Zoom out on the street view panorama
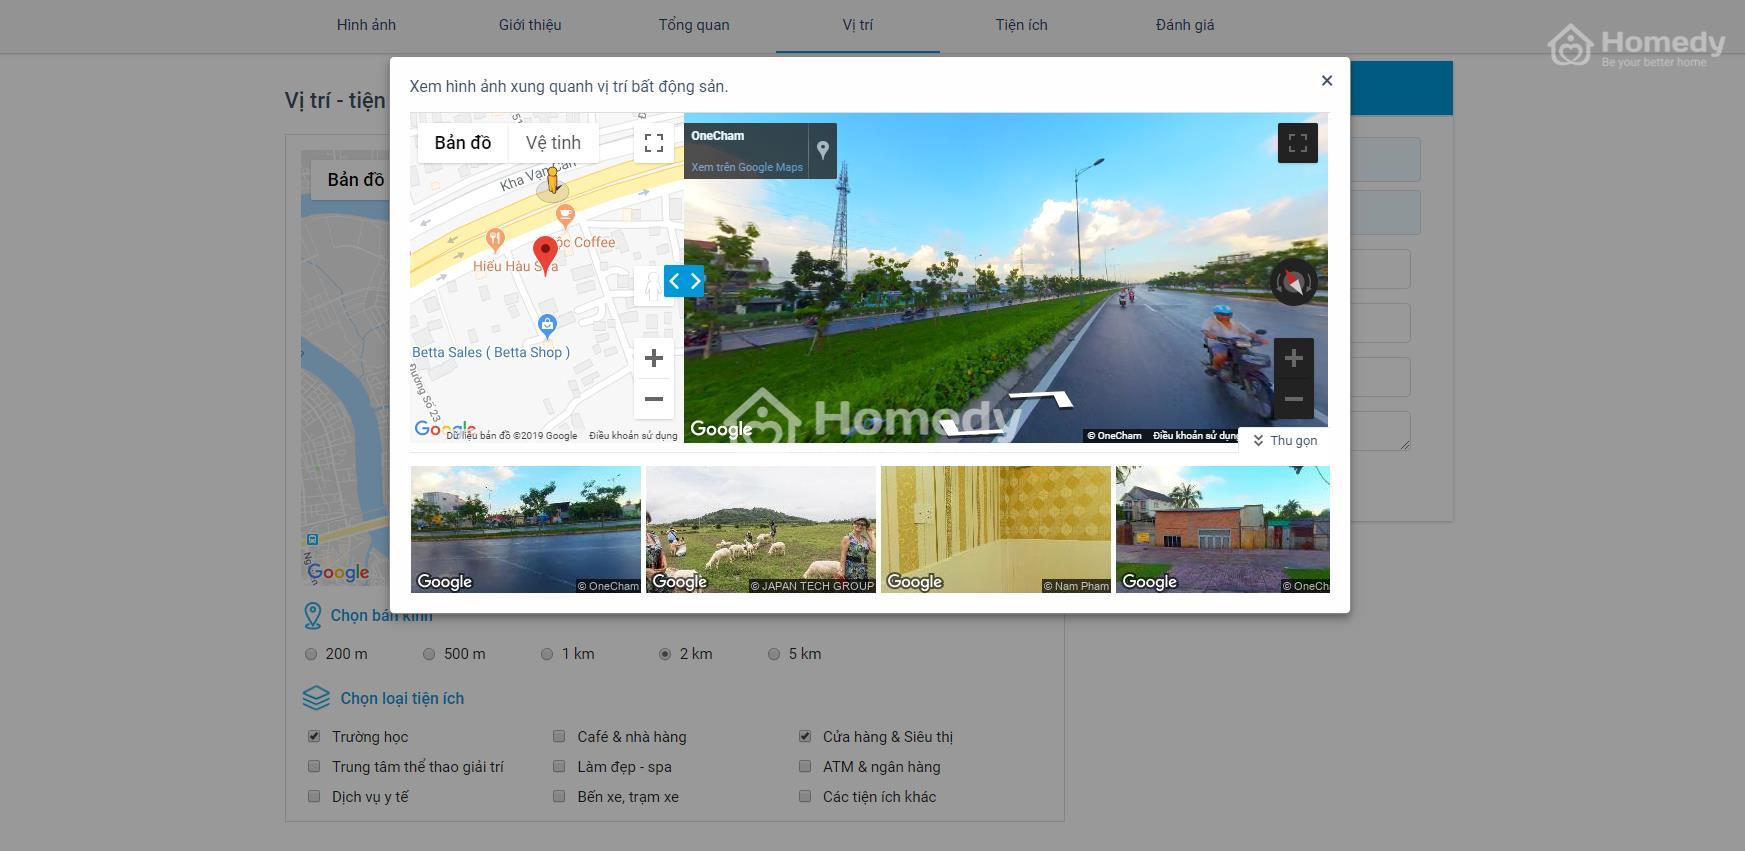This screenshot has height=851, width=1745. (x=1293, y=399)
